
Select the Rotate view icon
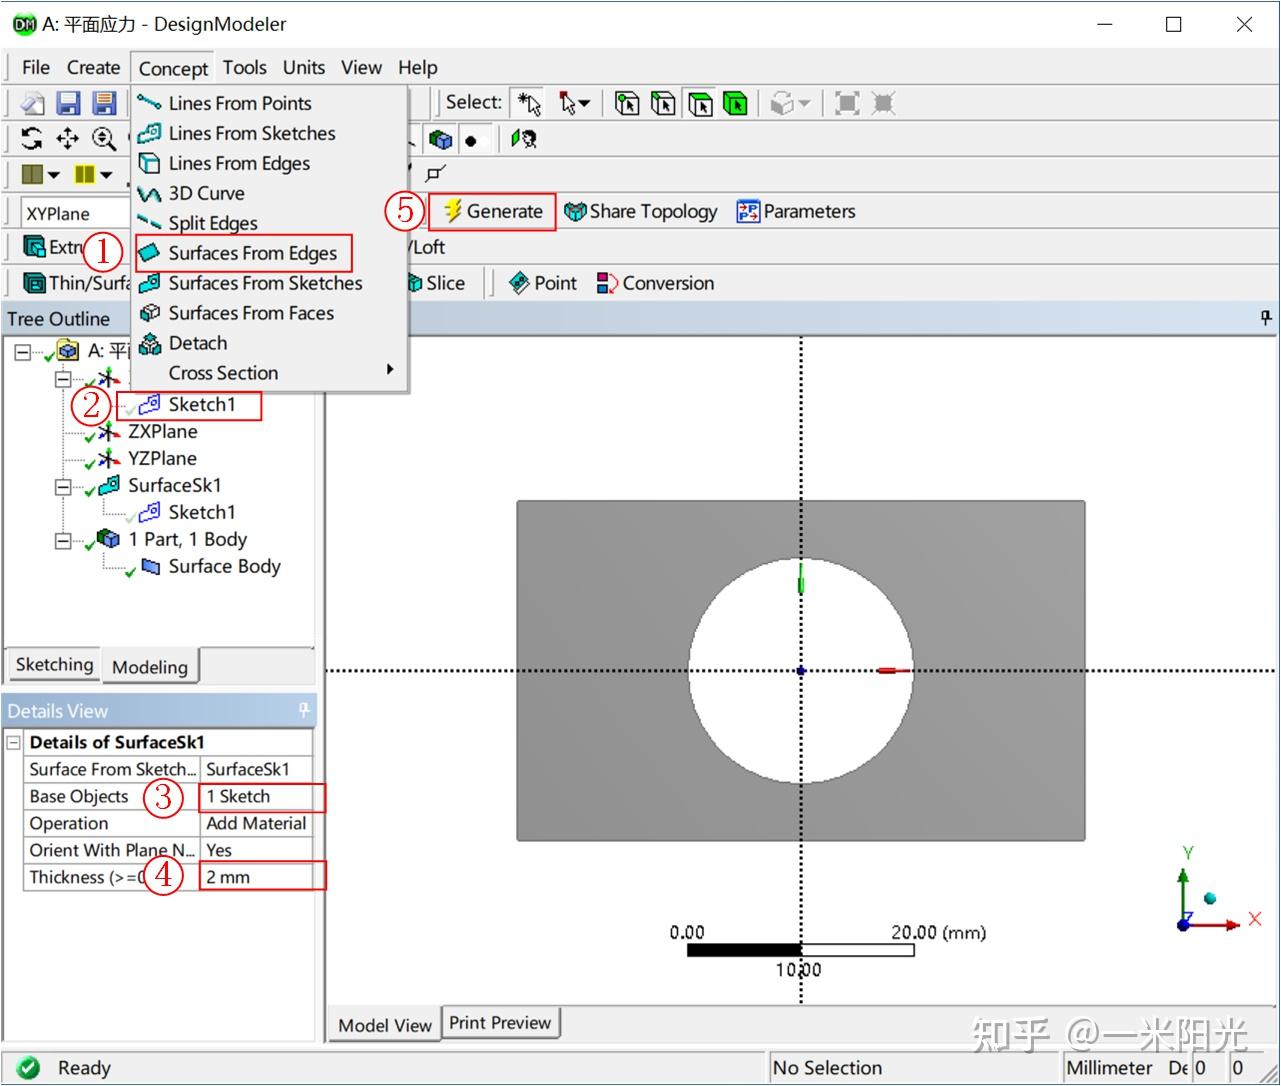31,139
